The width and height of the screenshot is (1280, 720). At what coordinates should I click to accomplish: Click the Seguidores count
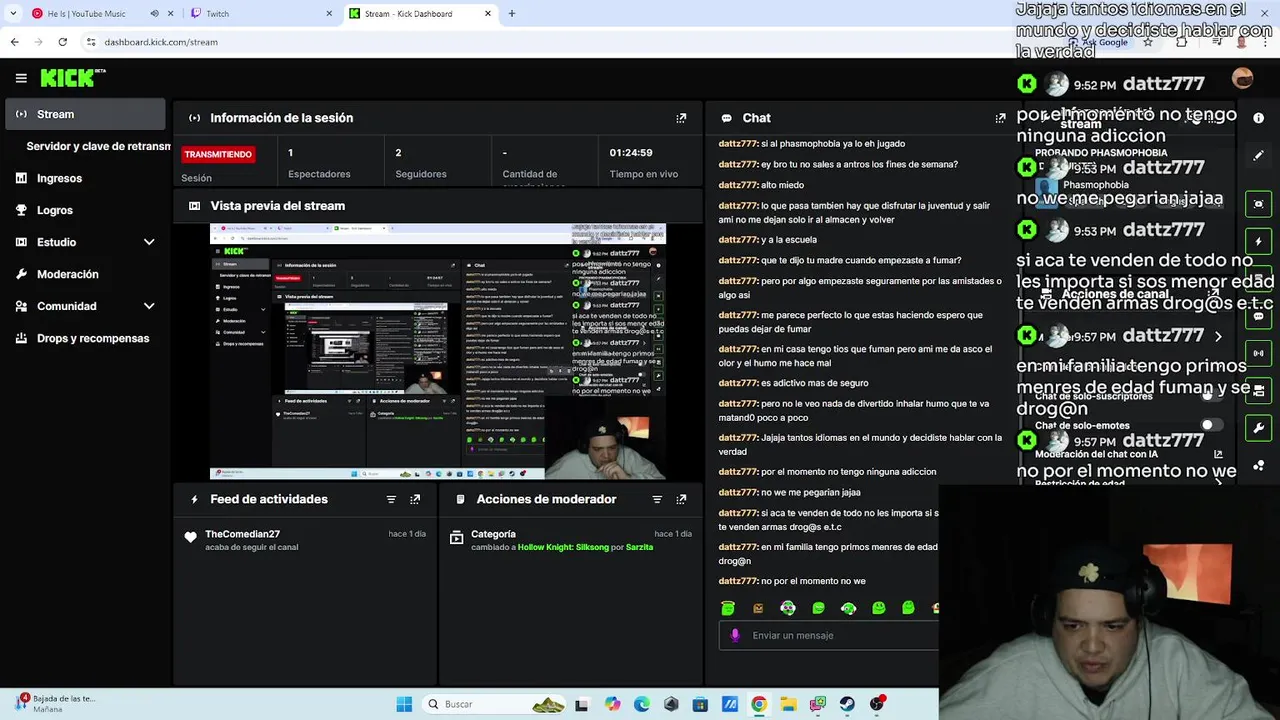pos(398,153)
